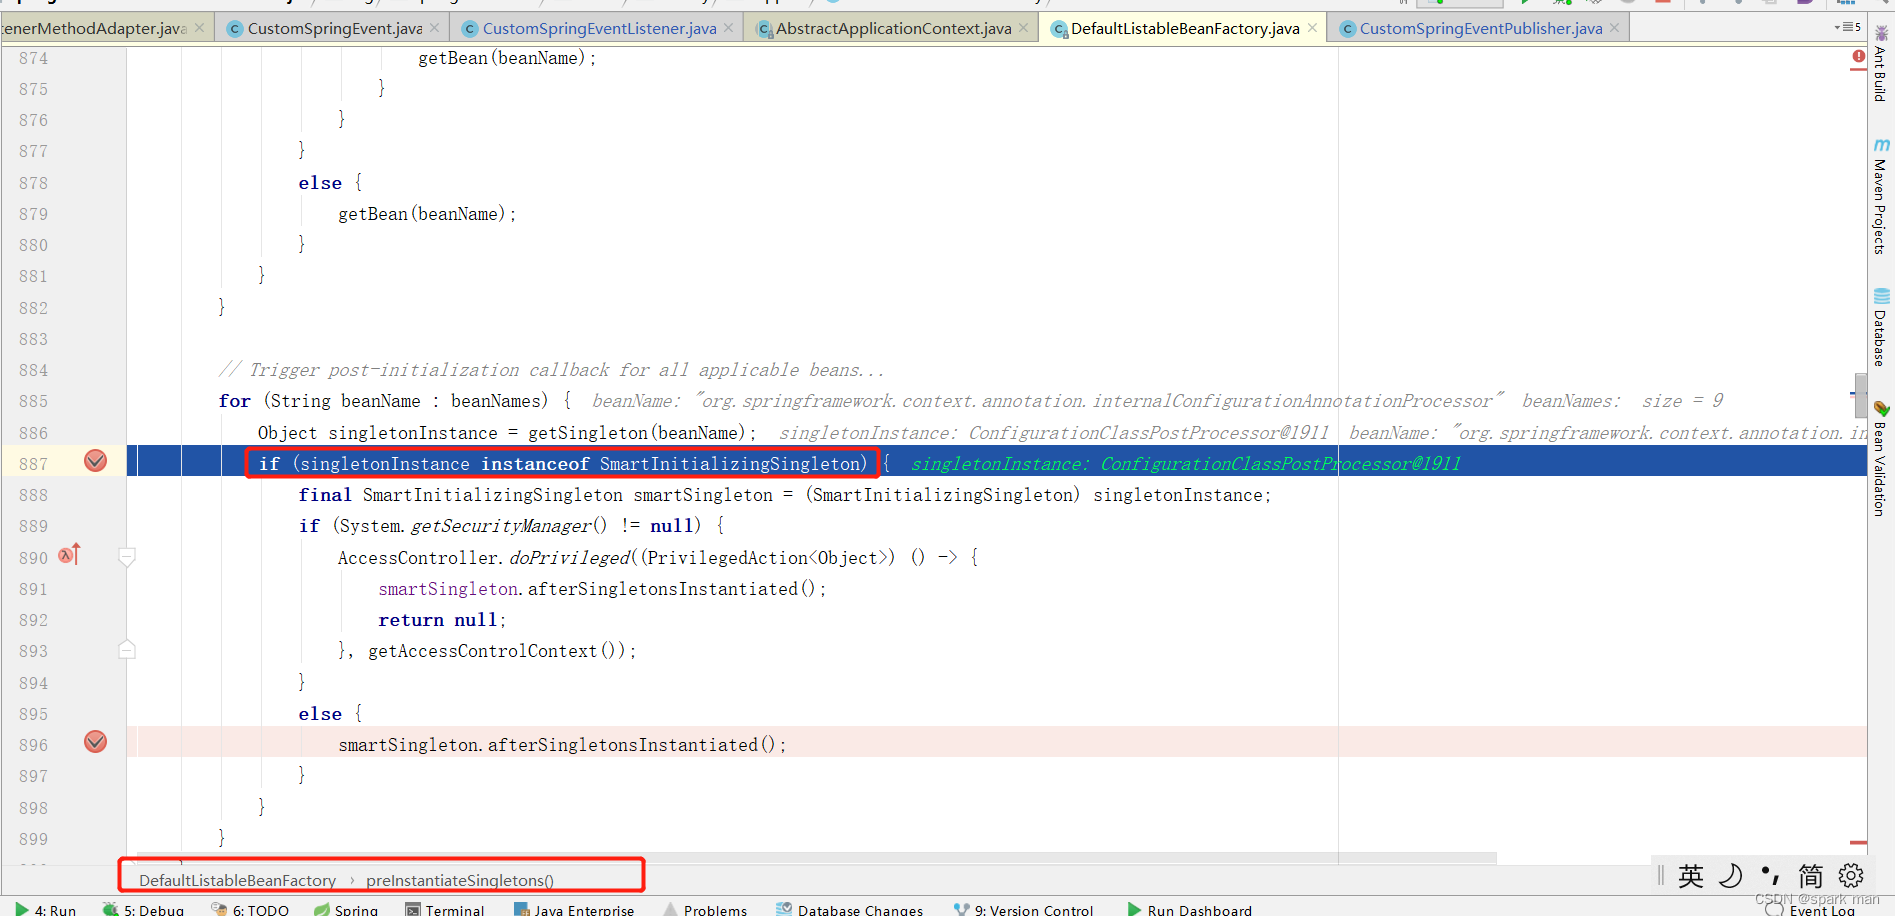The width and height of the screenshot is (1895, 916).
Task: Toggle the IME punctuation mode icon
Action: click(1770, 876)
